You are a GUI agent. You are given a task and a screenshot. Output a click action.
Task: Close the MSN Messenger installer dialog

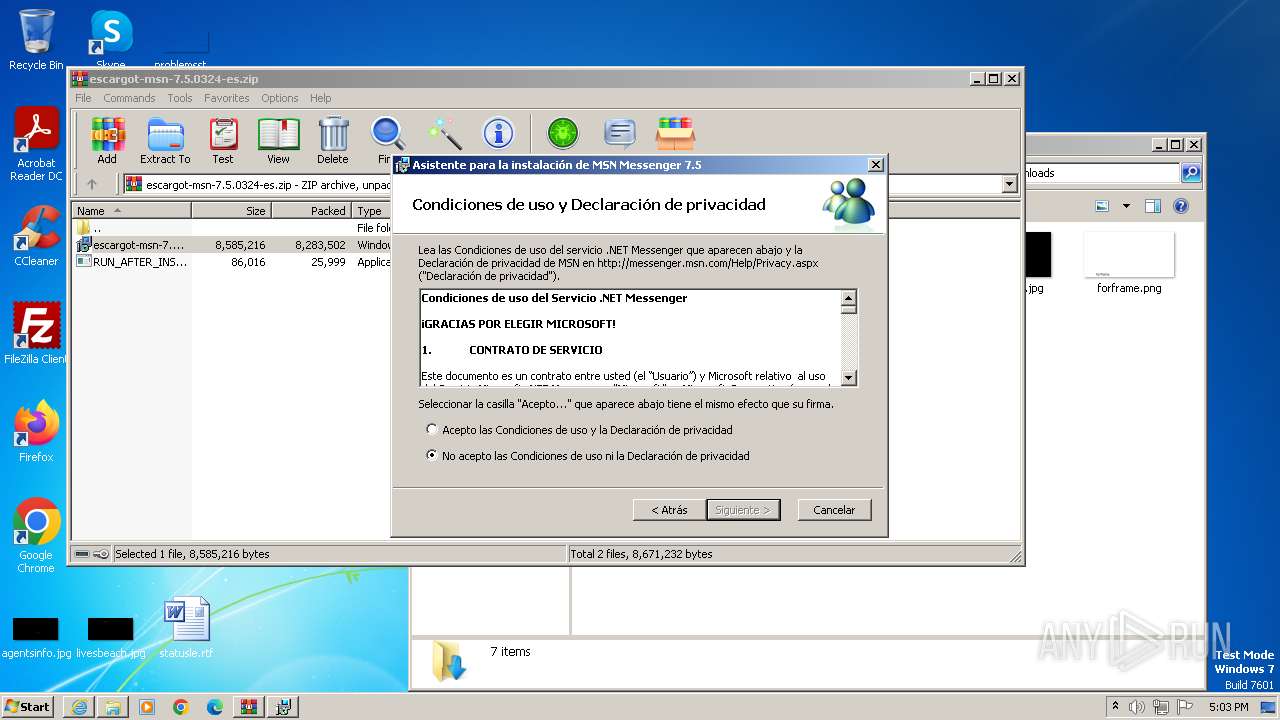tap(875, 165)
